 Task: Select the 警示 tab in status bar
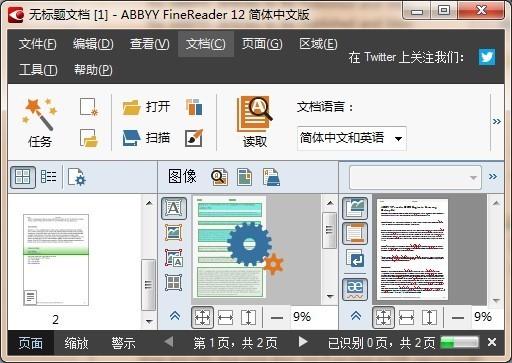tap(123, 343)
